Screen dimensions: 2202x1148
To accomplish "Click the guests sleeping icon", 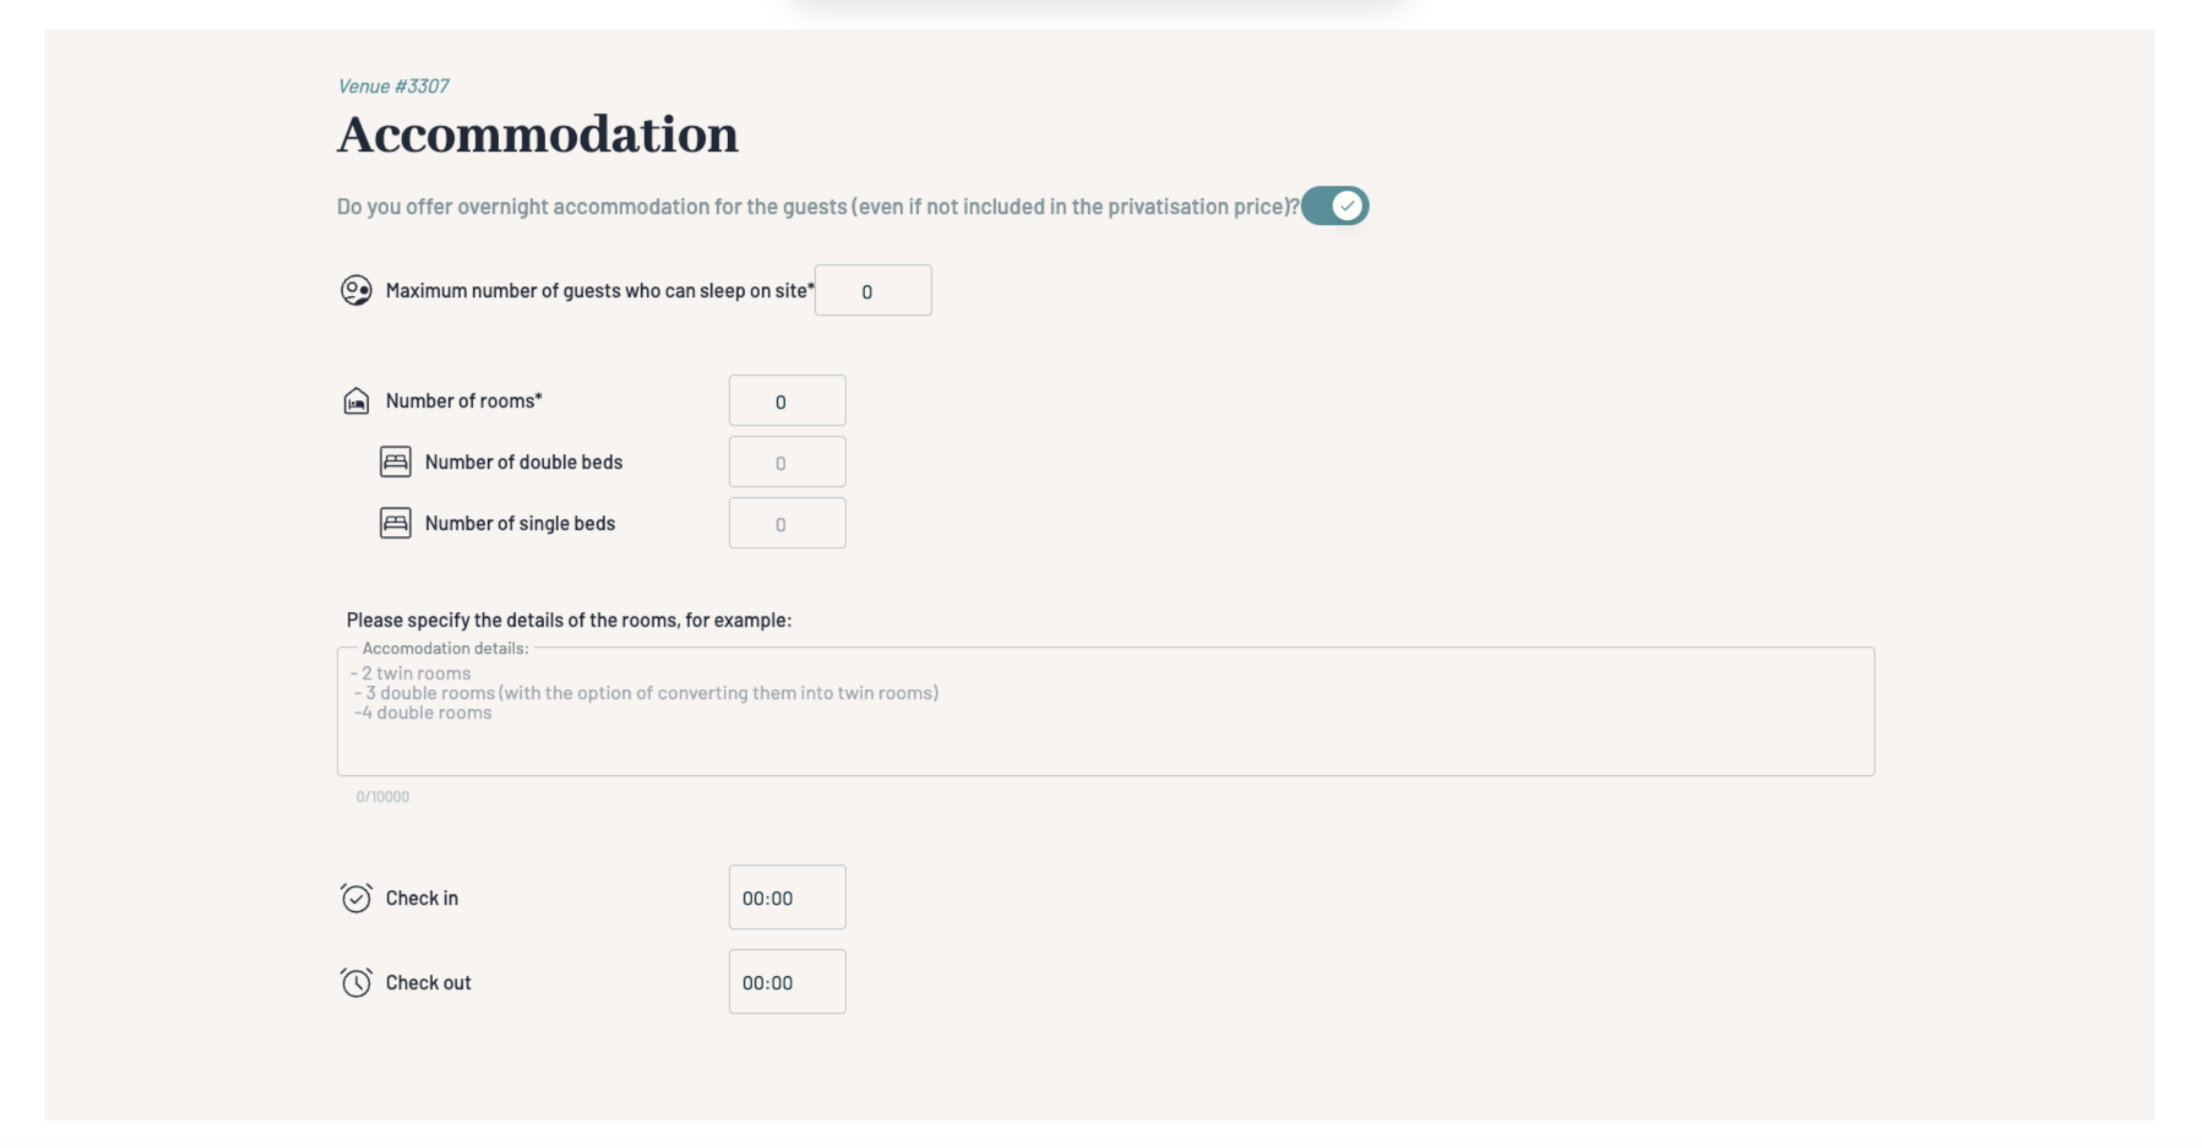I will pyautogui.click(x=356, y=290).
